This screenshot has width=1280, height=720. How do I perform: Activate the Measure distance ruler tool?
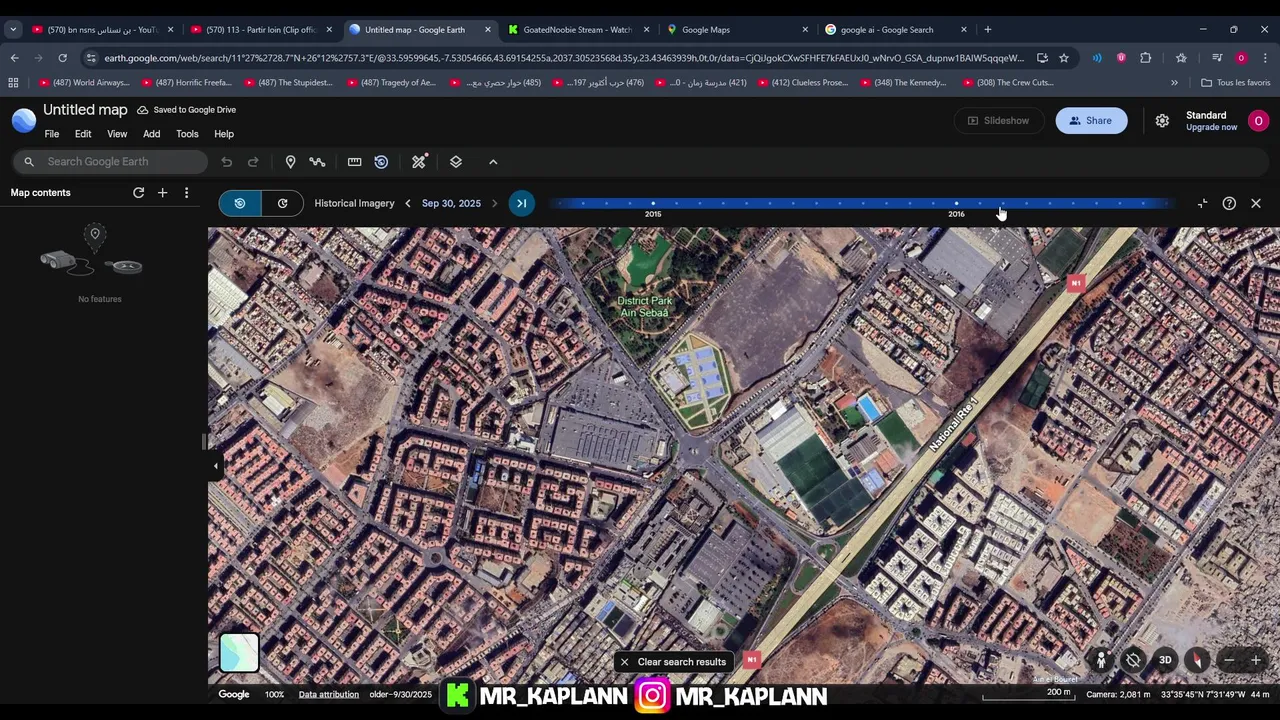(354, 162)
